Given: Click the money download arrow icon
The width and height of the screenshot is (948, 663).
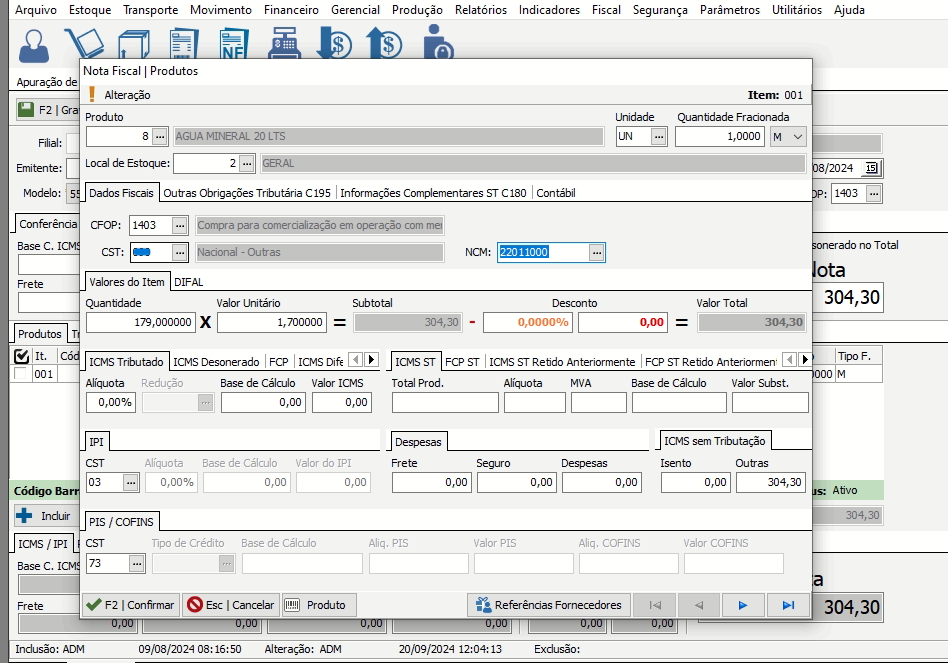Looking at the screenshot, I should (333, 44).
